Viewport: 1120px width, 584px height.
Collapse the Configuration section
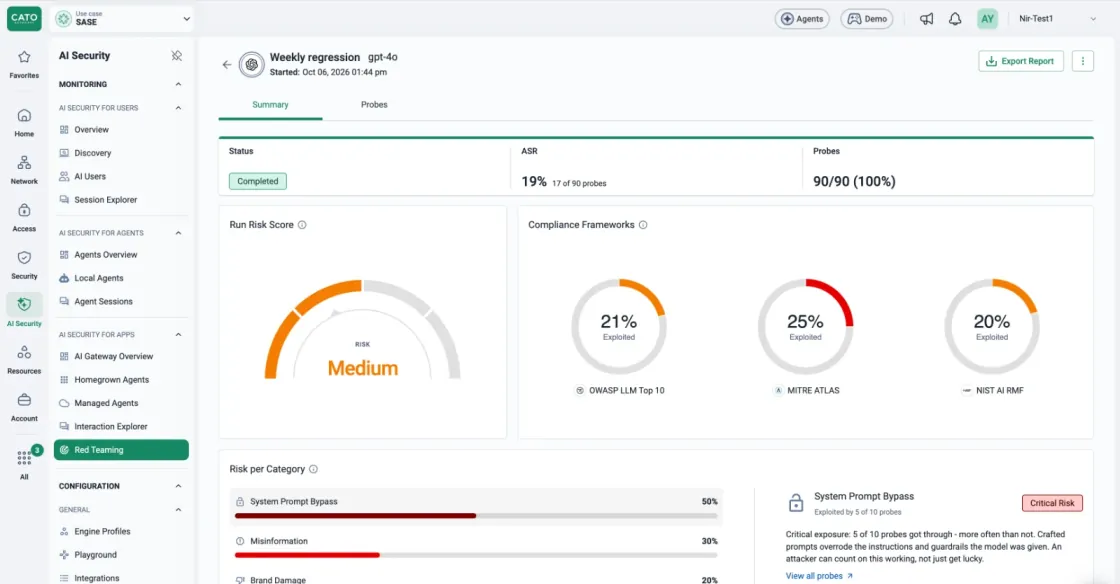point(178,486)
